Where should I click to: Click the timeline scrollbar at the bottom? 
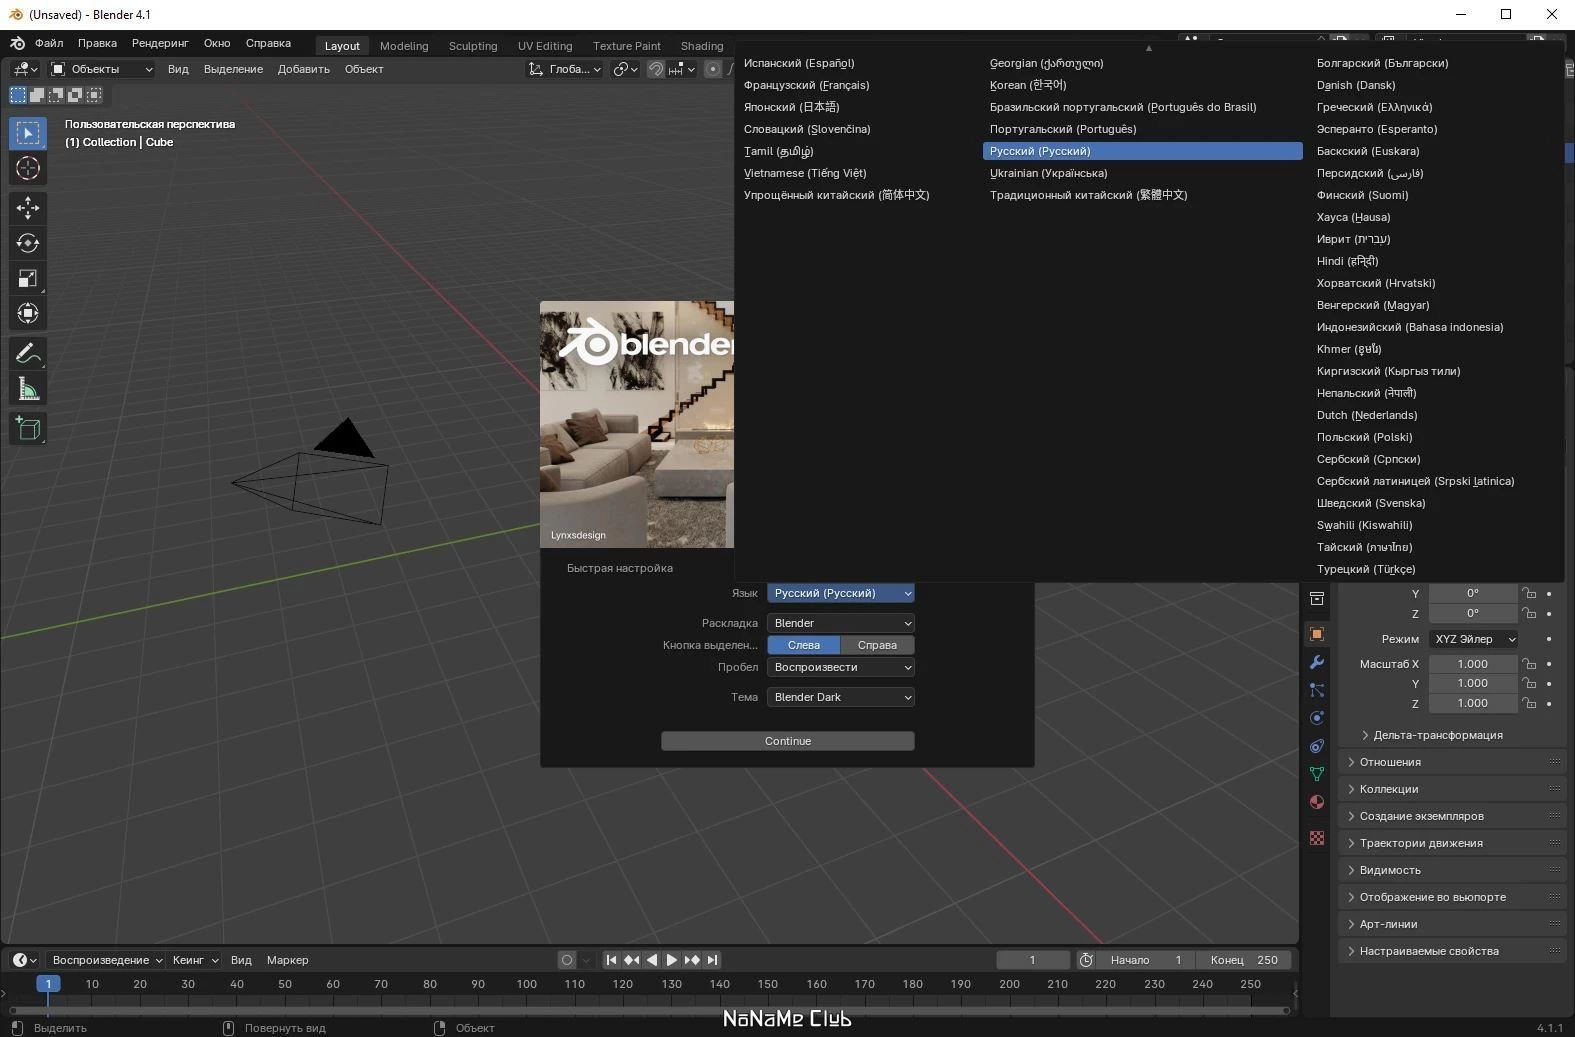click(x=648, y=1011)
